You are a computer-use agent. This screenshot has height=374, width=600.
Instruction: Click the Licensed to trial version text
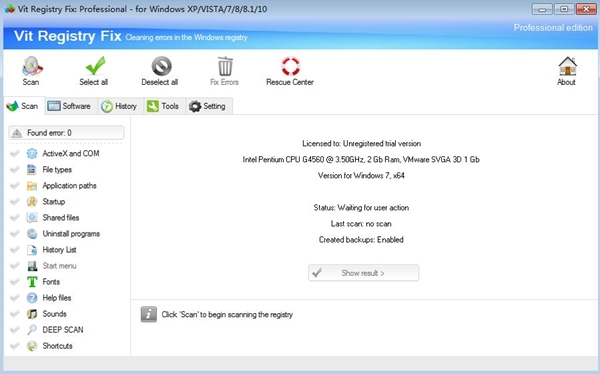[x=361, y=144]
